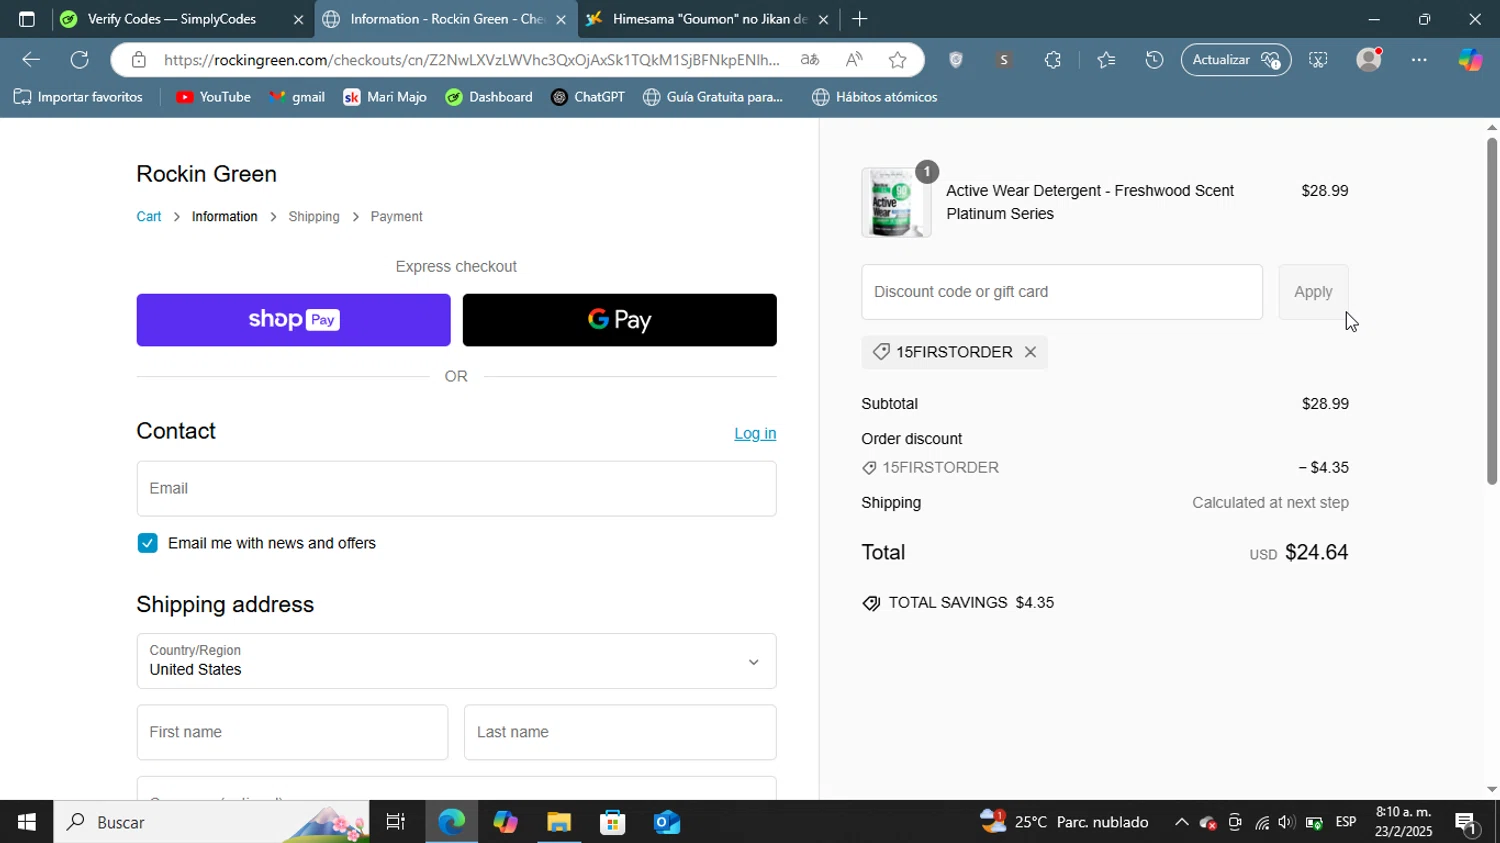The width and height of the screenshot is (1500, 843).
Task: Remove the 15FIRSTORDER discount code
Action: [x=1030, y=352]
